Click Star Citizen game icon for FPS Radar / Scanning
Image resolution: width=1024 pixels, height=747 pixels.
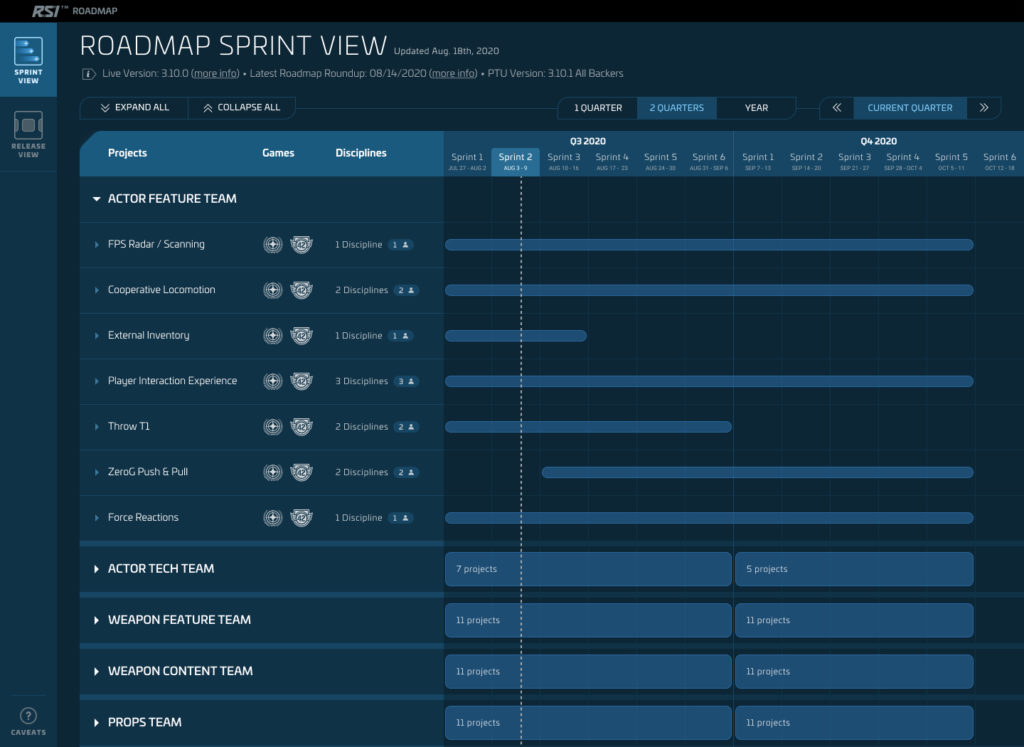click(272, 245)
